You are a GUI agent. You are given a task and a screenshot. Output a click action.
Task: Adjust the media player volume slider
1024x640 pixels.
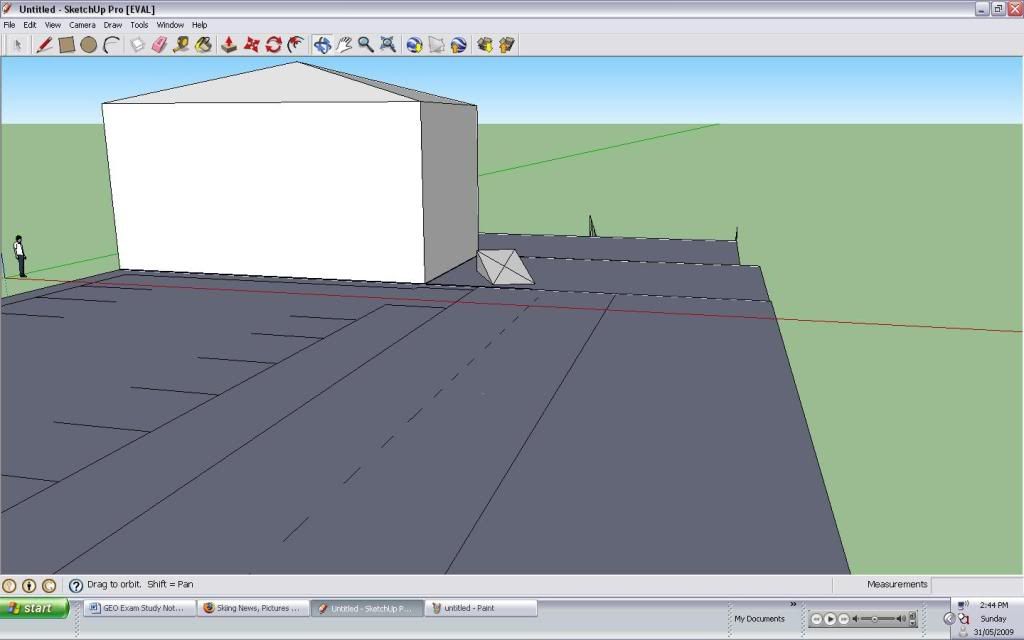point(876,618)
